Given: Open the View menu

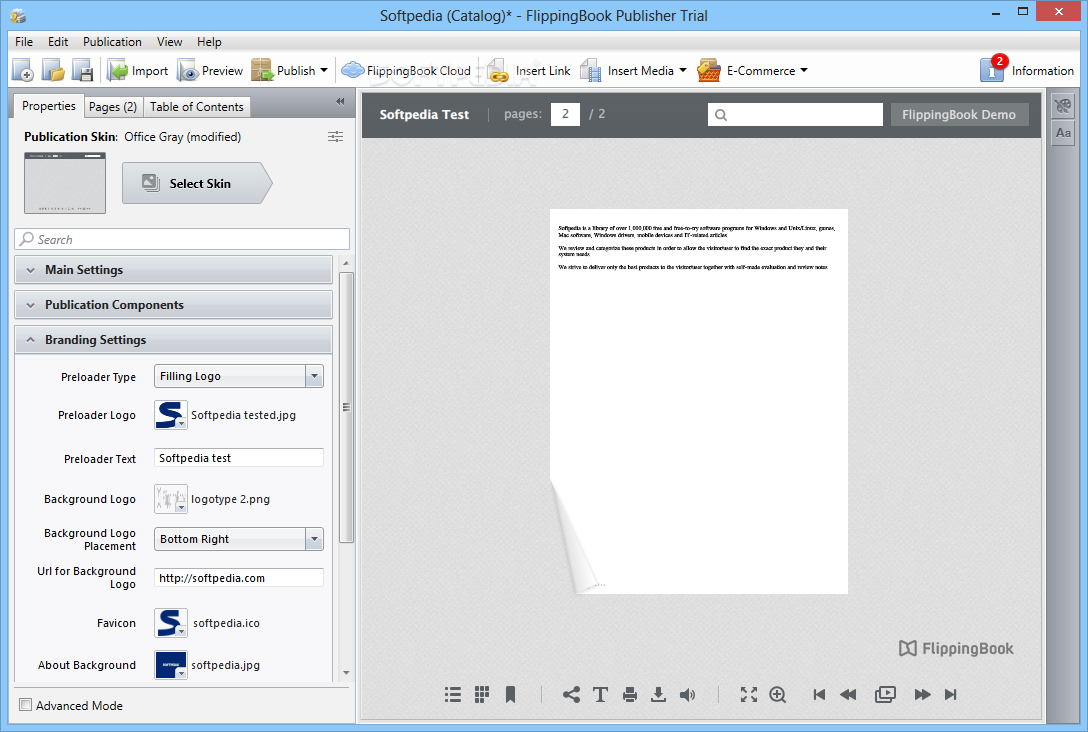Looking at the screenshot, I should click(169, 42).
